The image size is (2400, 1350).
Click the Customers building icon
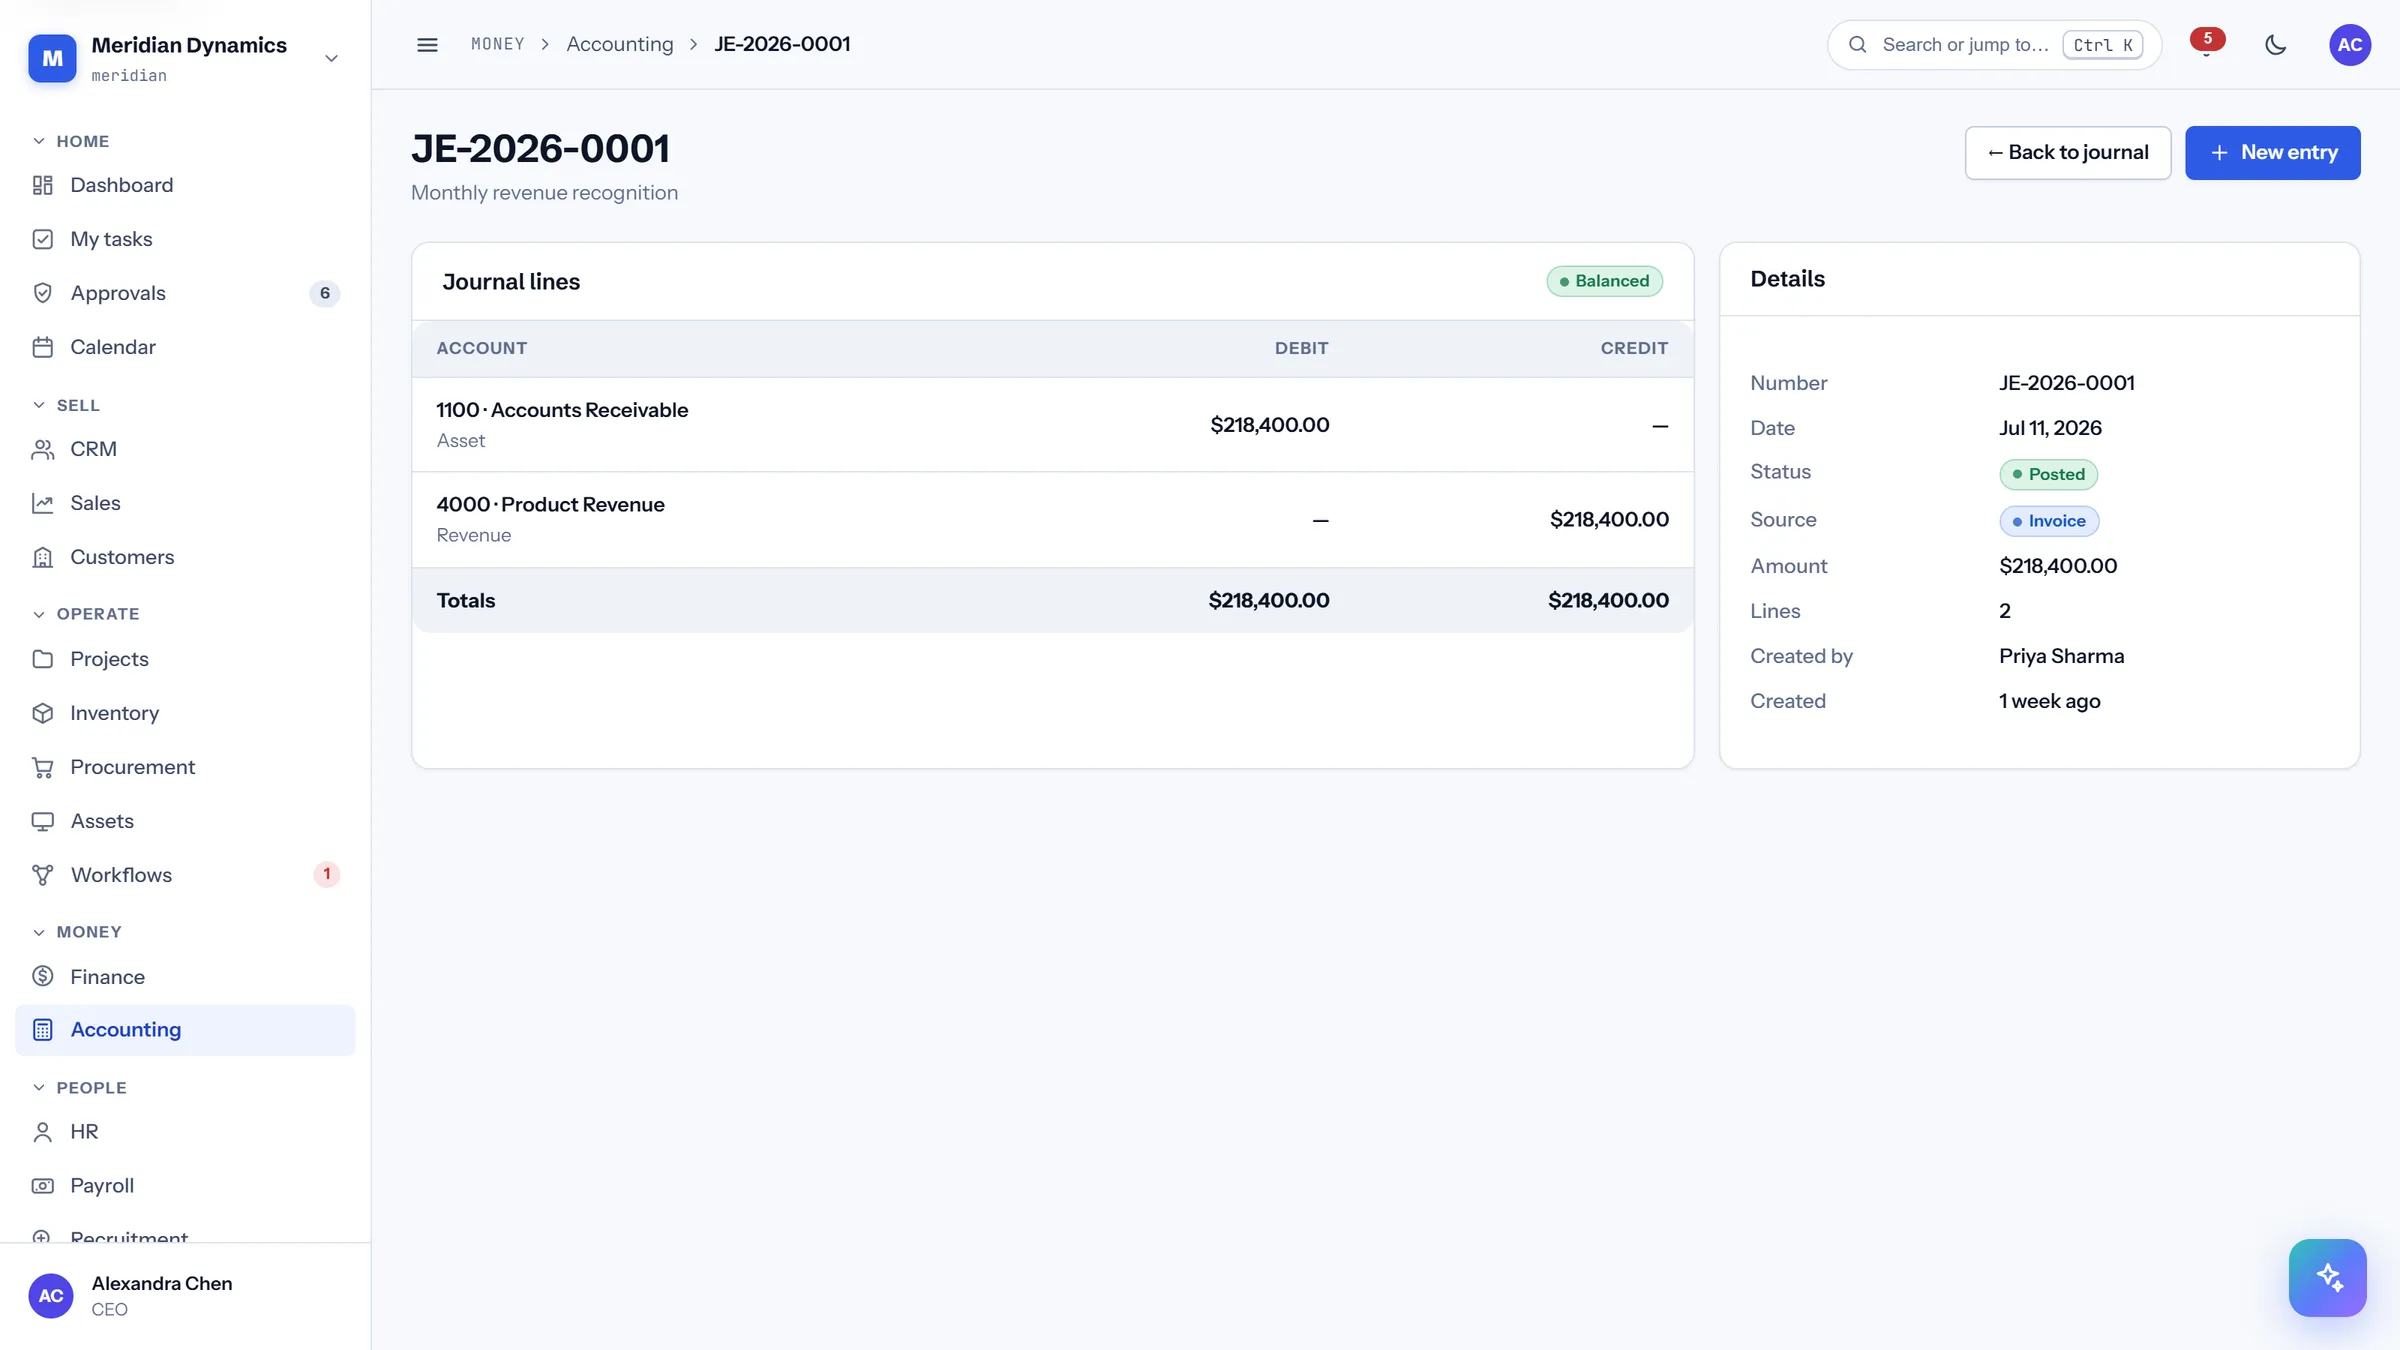click(x=42, y=557)
